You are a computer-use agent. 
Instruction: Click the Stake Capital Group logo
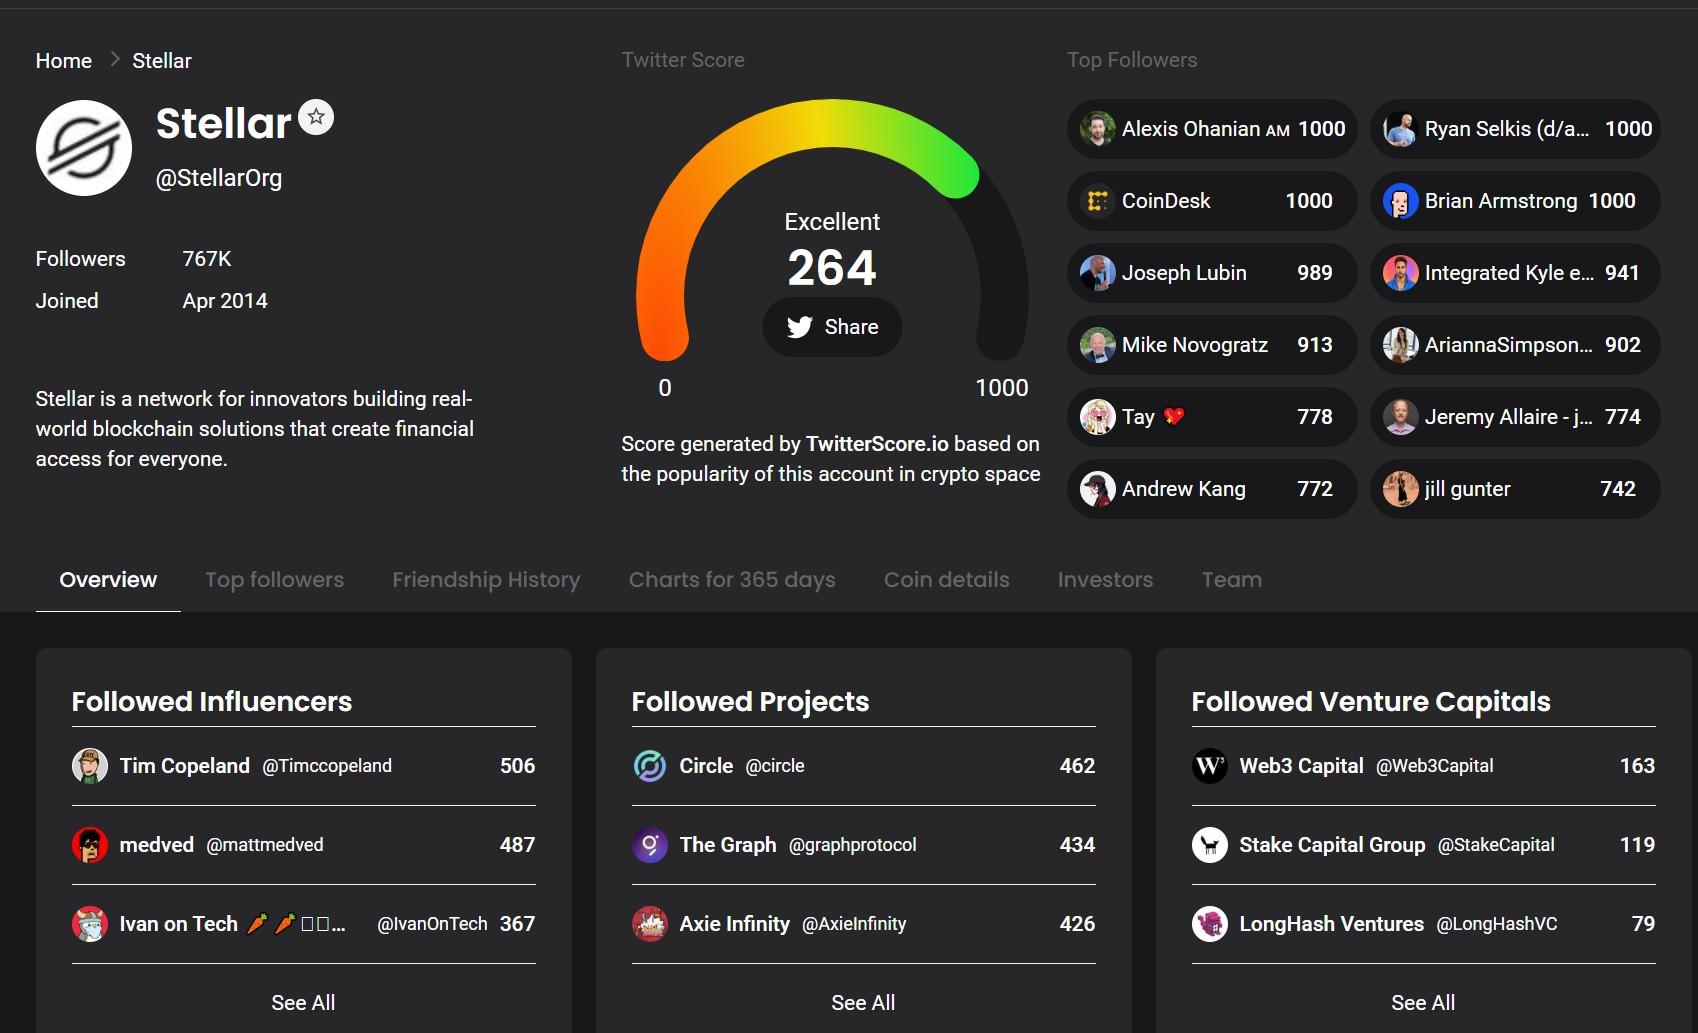(x=1210, y=845)
